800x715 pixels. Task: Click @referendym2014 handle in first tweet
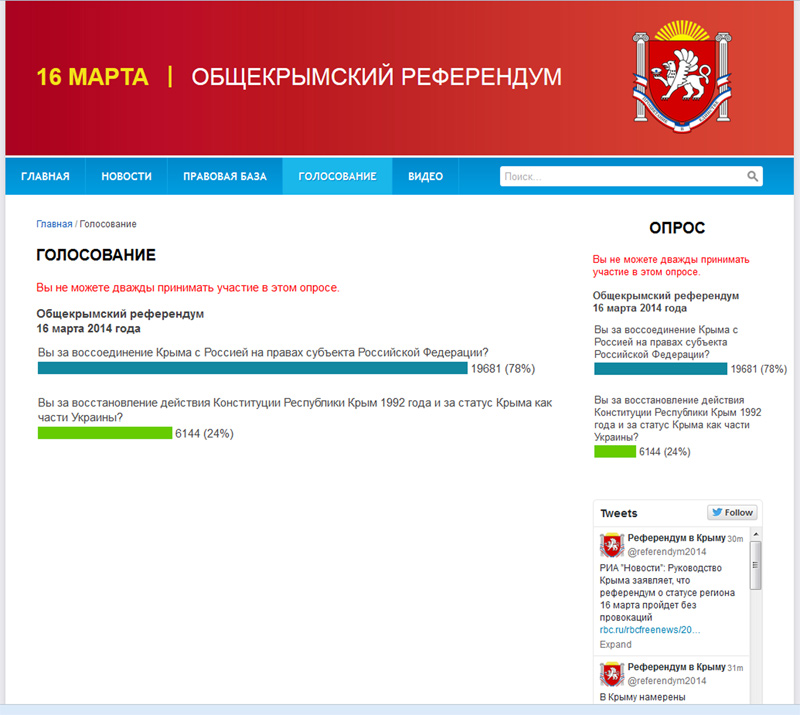point(667,552)
